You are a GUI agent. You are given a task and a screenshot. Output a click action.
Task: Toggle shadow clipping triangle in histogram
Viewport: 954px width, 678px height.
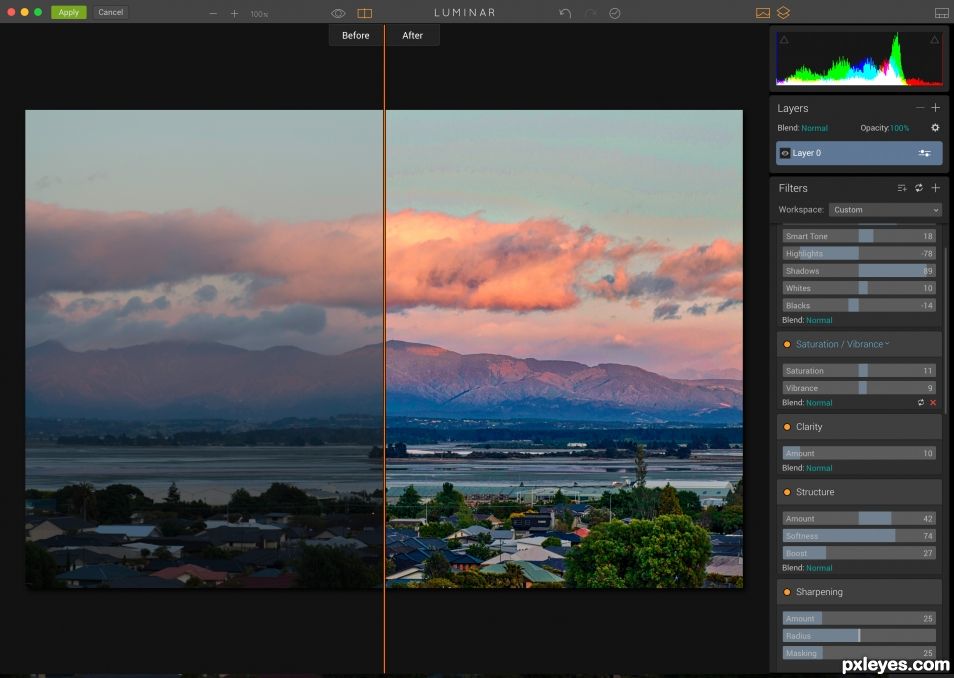pyautogui.click(x=784, y=40)
